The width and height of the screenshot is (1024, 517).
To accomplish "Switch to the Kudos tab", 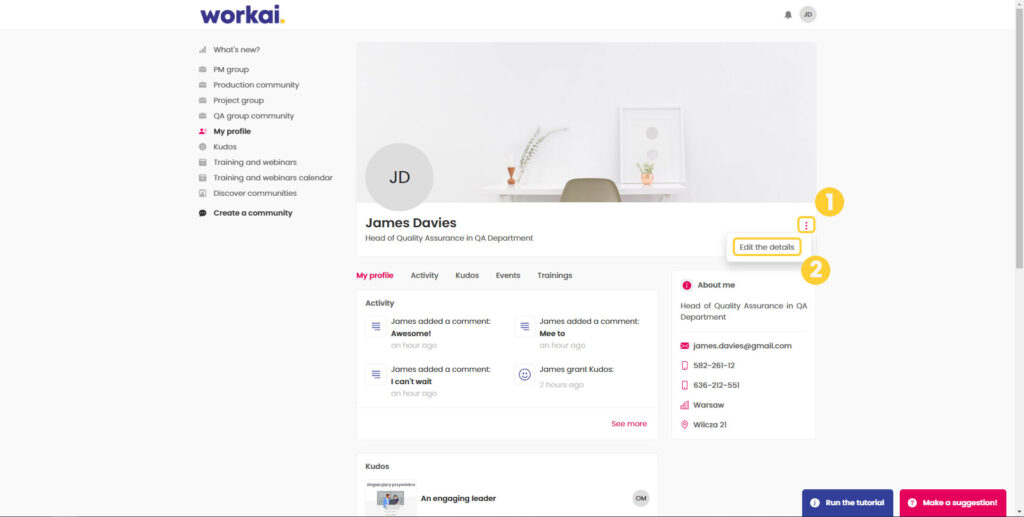I will [467, 275].
